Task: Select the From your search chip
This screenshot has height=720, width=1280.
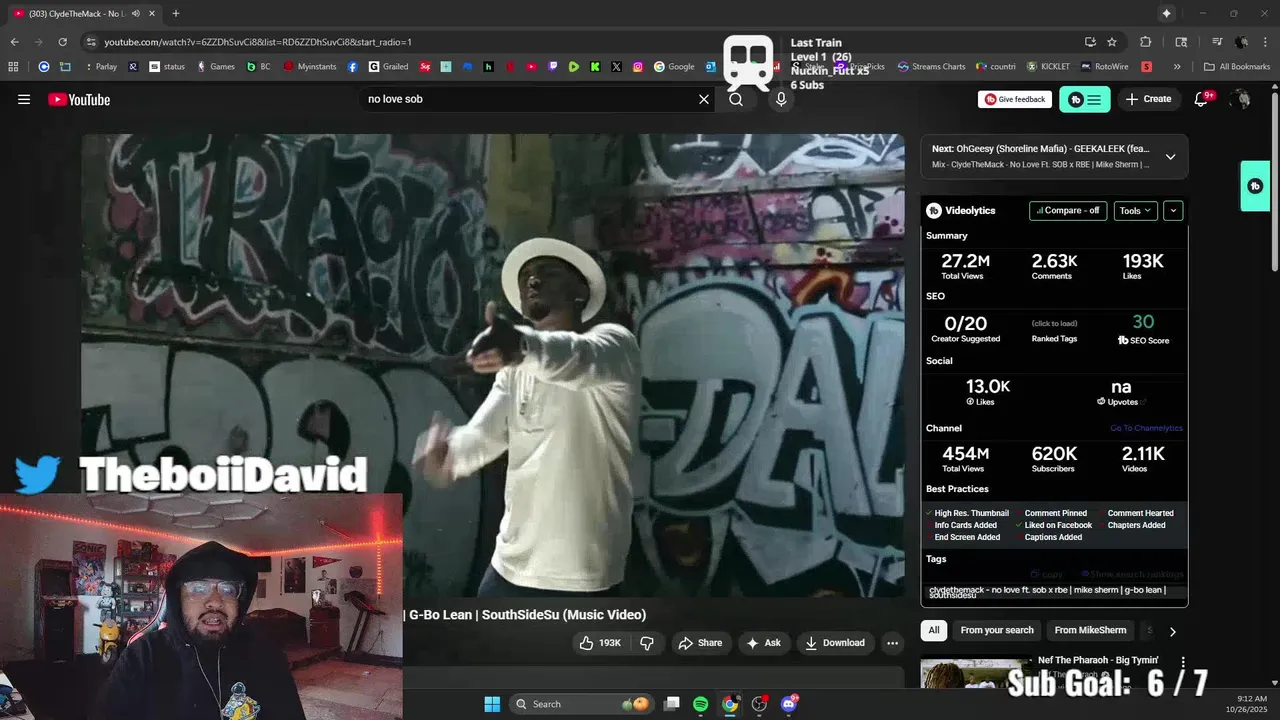Action: 997,630
